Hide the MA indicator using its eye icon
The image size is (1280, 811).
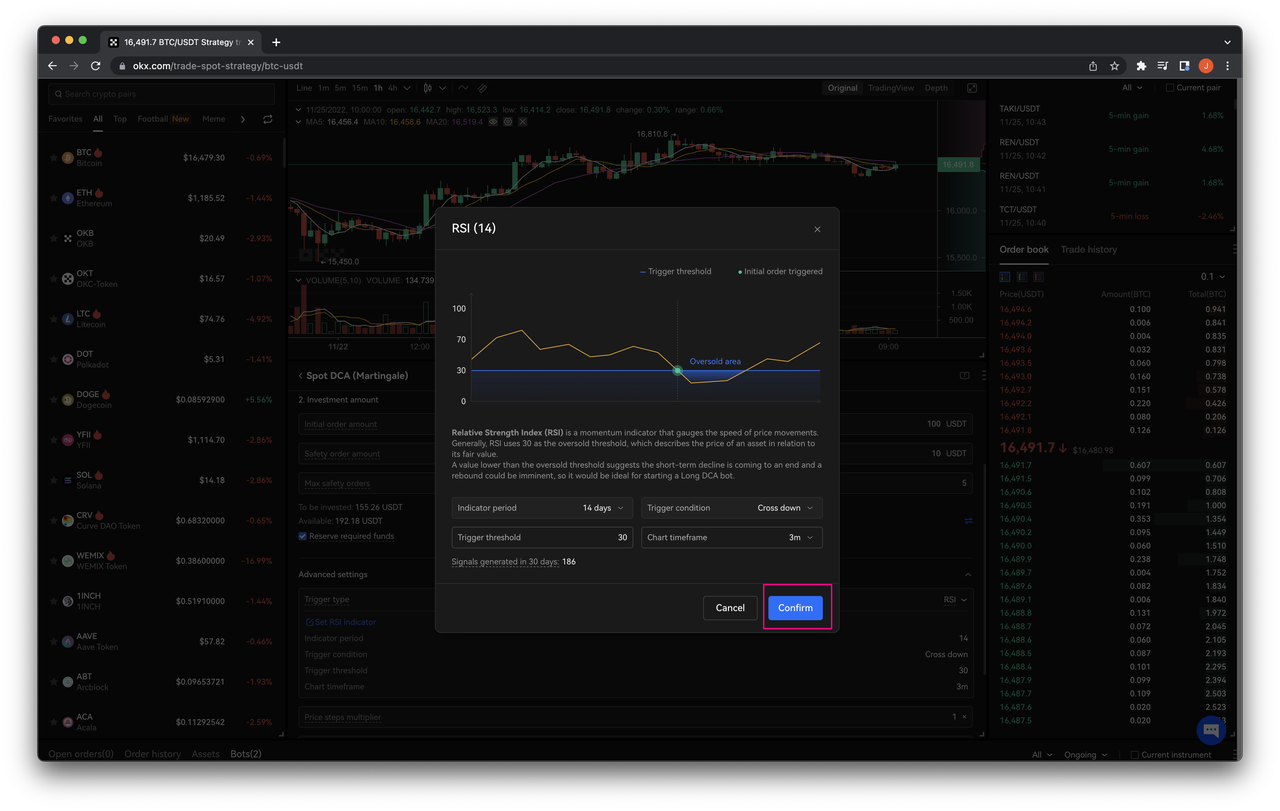tap(493, 121)
